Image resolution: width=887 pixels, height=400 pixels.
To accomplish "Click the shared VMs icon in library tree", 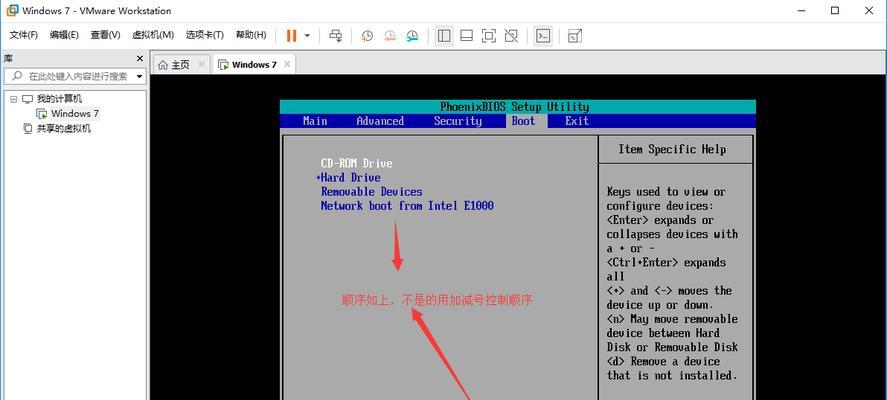I will click(x=27, y=128).
